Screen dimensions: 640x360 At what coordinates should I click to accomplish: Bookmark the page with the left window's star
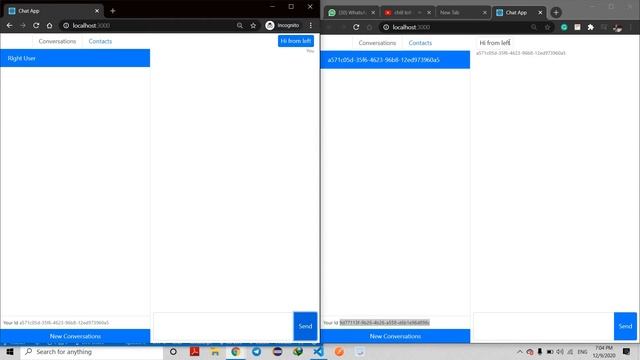click(x=253, y=25)
